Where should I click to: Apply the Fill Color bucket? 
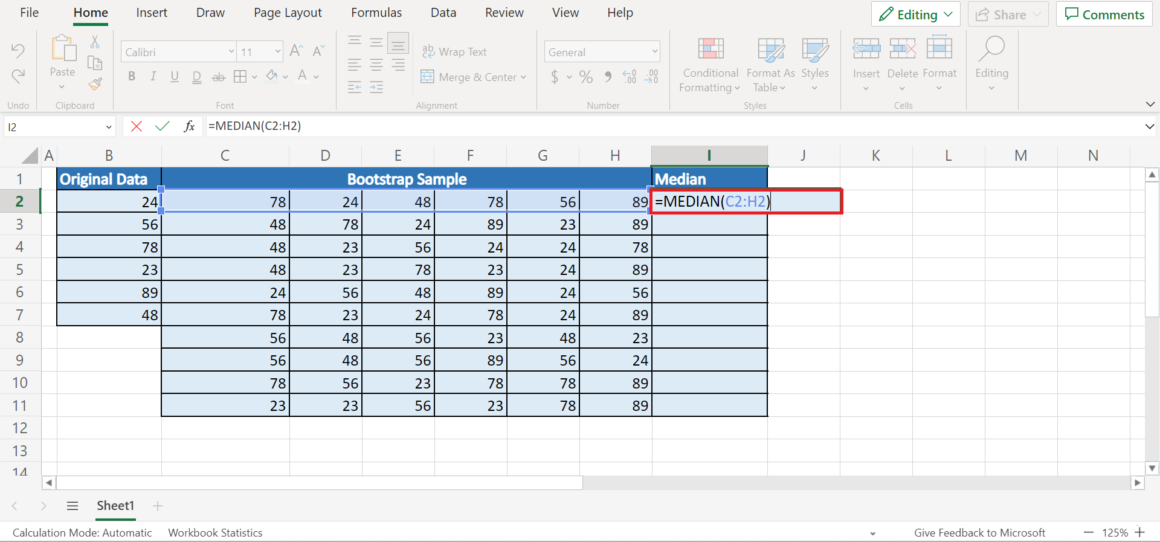272,76
